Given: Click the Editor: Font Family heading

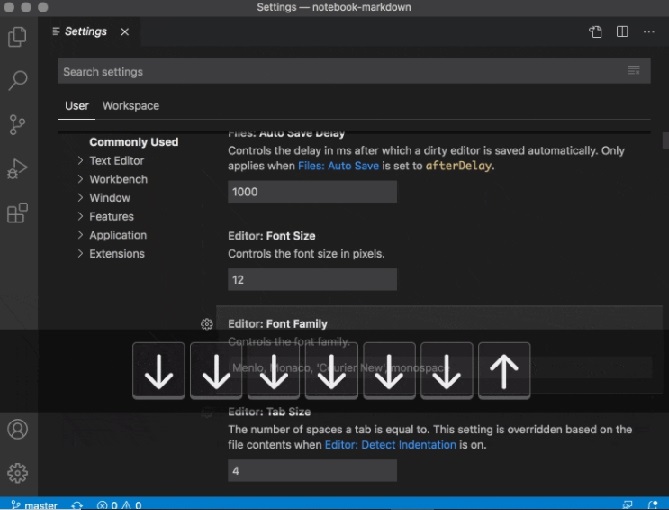Looking at the screenshot, I should (x=278, y=324).
